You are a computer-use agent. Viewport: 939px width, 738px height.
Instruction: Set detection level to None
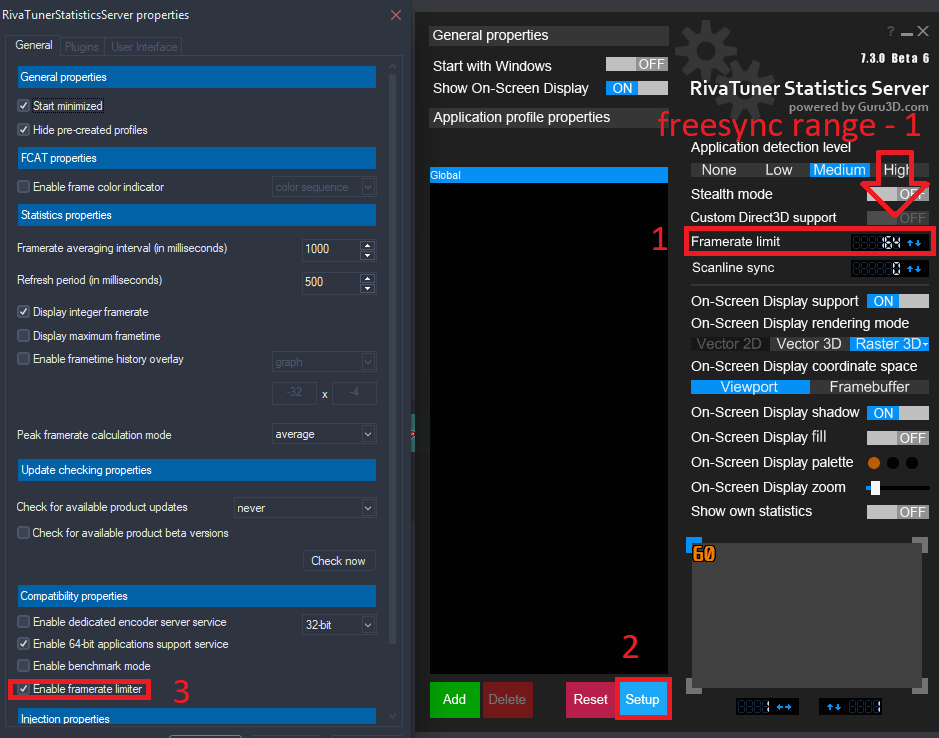[719, 170]
